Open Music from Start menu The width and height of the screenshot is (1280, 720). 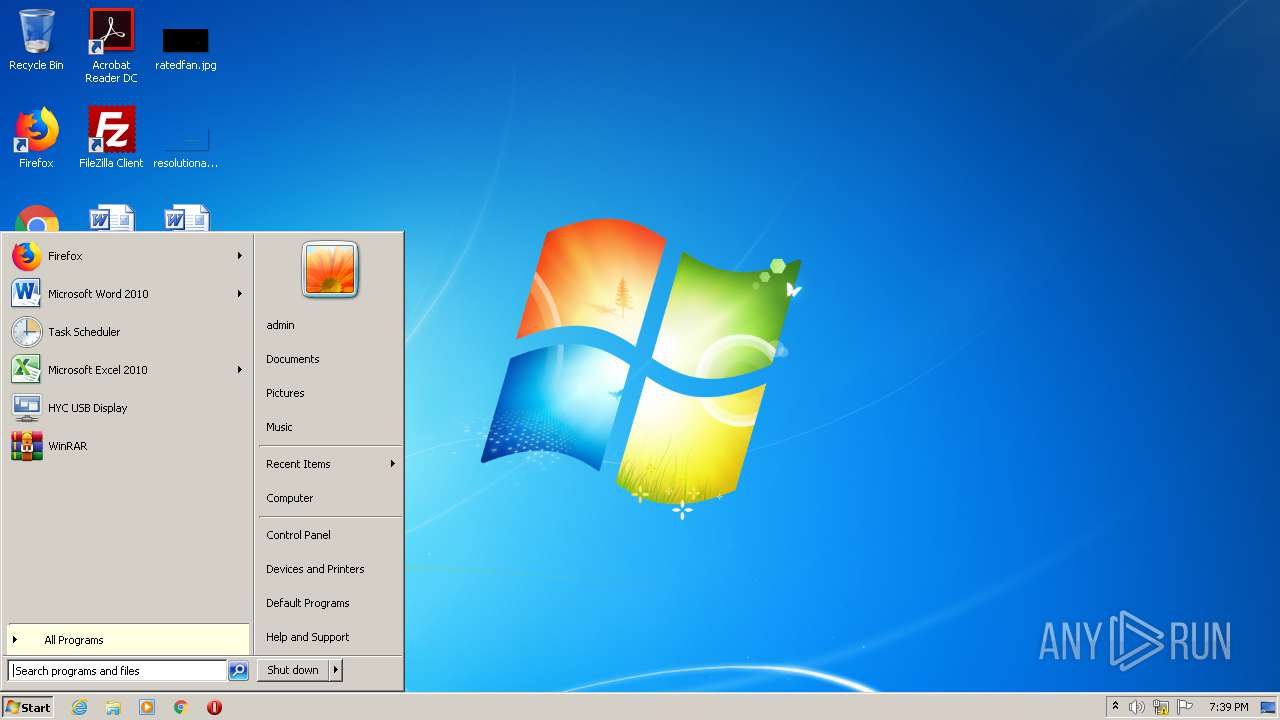pyautogui.click(x=330, y=427)
